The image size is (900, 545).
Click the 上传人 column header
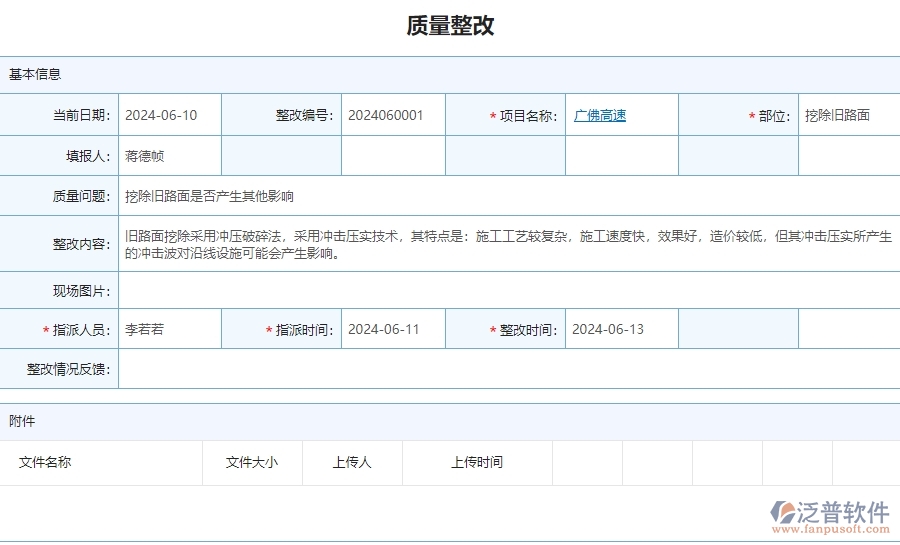(x=352, y=462)
